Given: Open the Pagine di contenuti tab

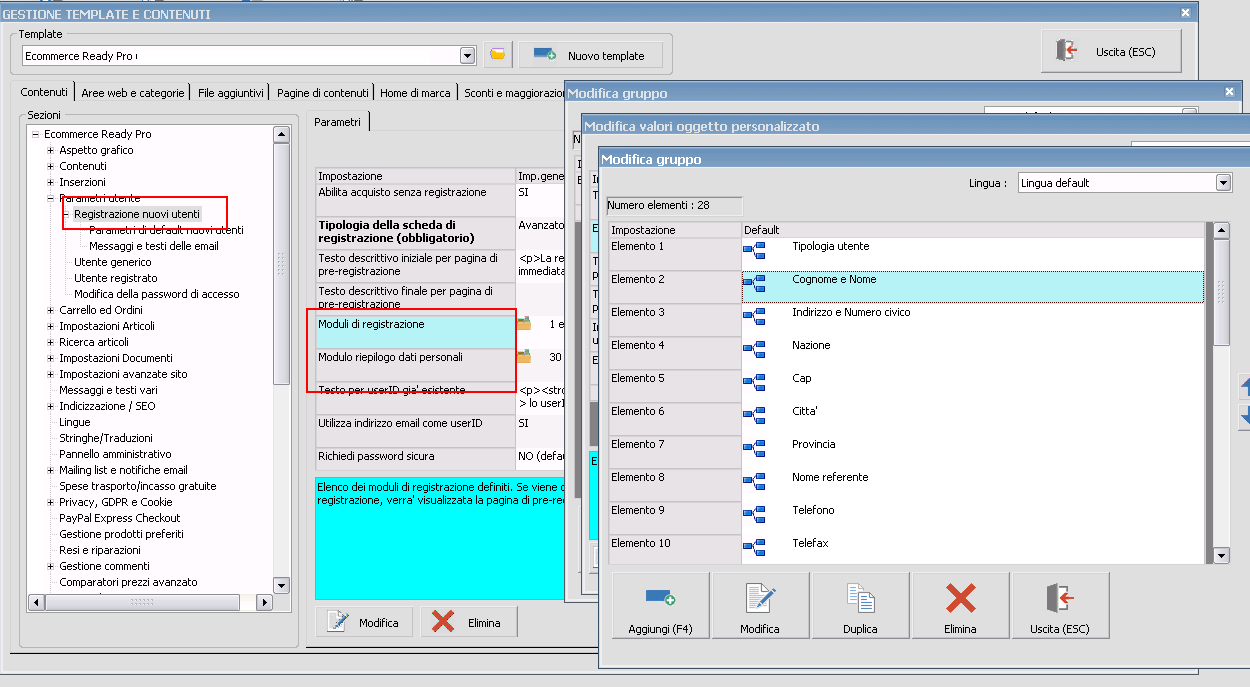Looking at the screenshot, I should click(322, 93).
